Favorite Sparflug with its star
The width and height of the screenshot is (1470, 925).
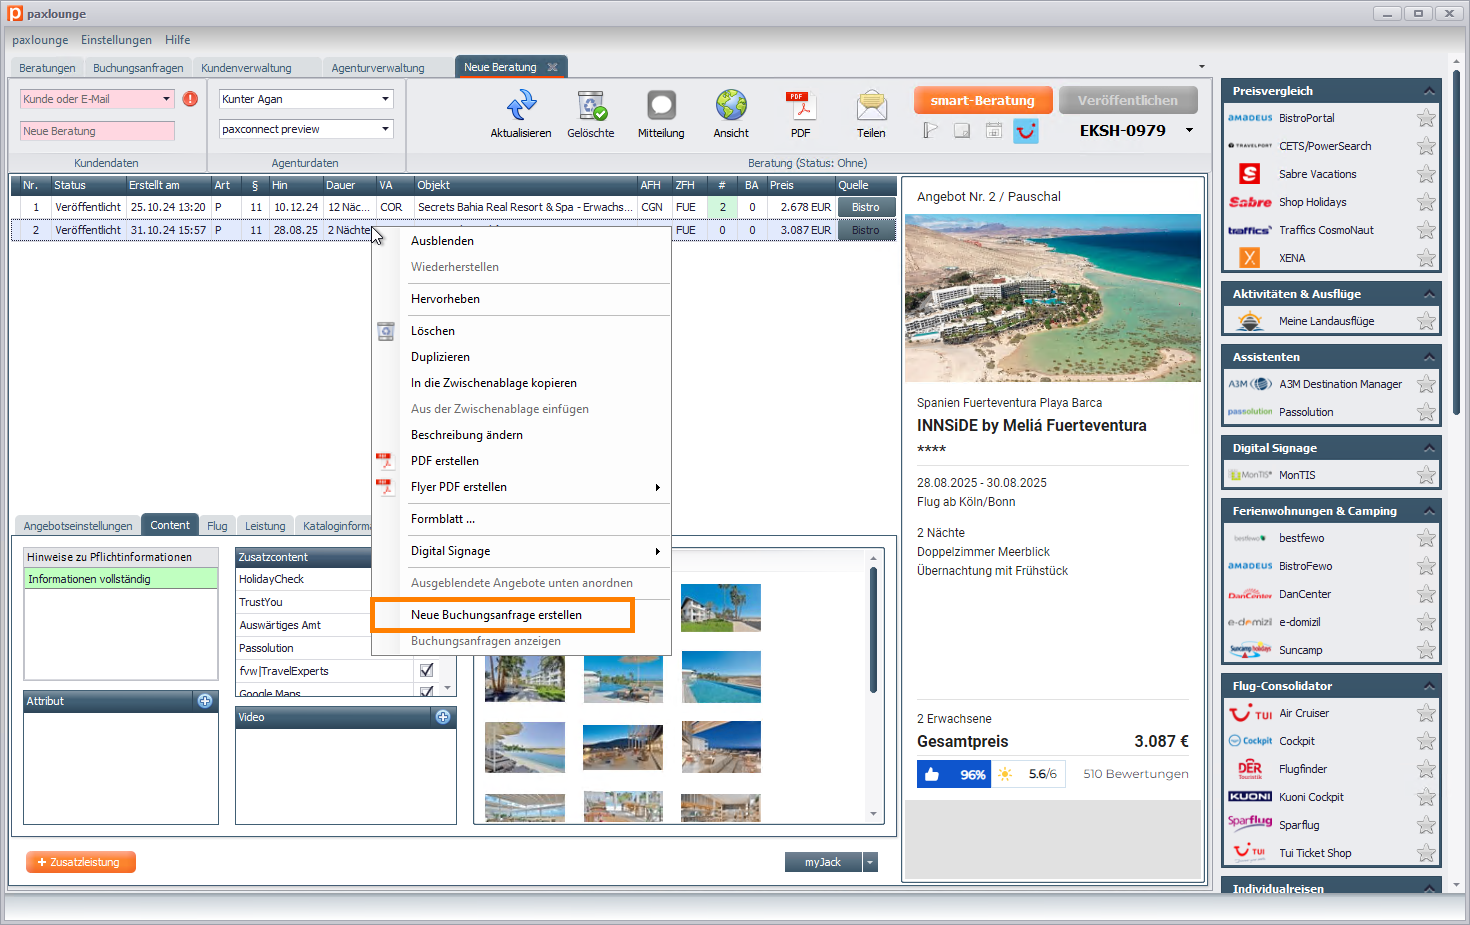1426,825
